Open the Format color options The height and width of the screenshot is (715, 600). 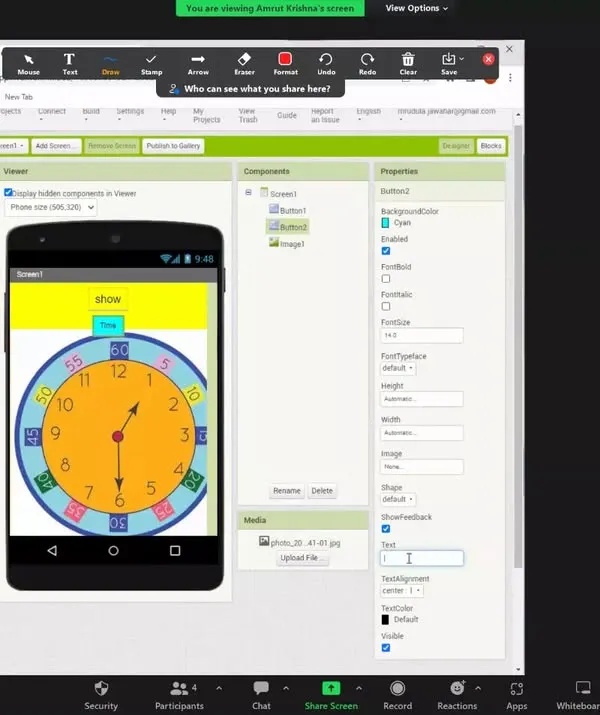pyautogui.click(x=285, y=64)
